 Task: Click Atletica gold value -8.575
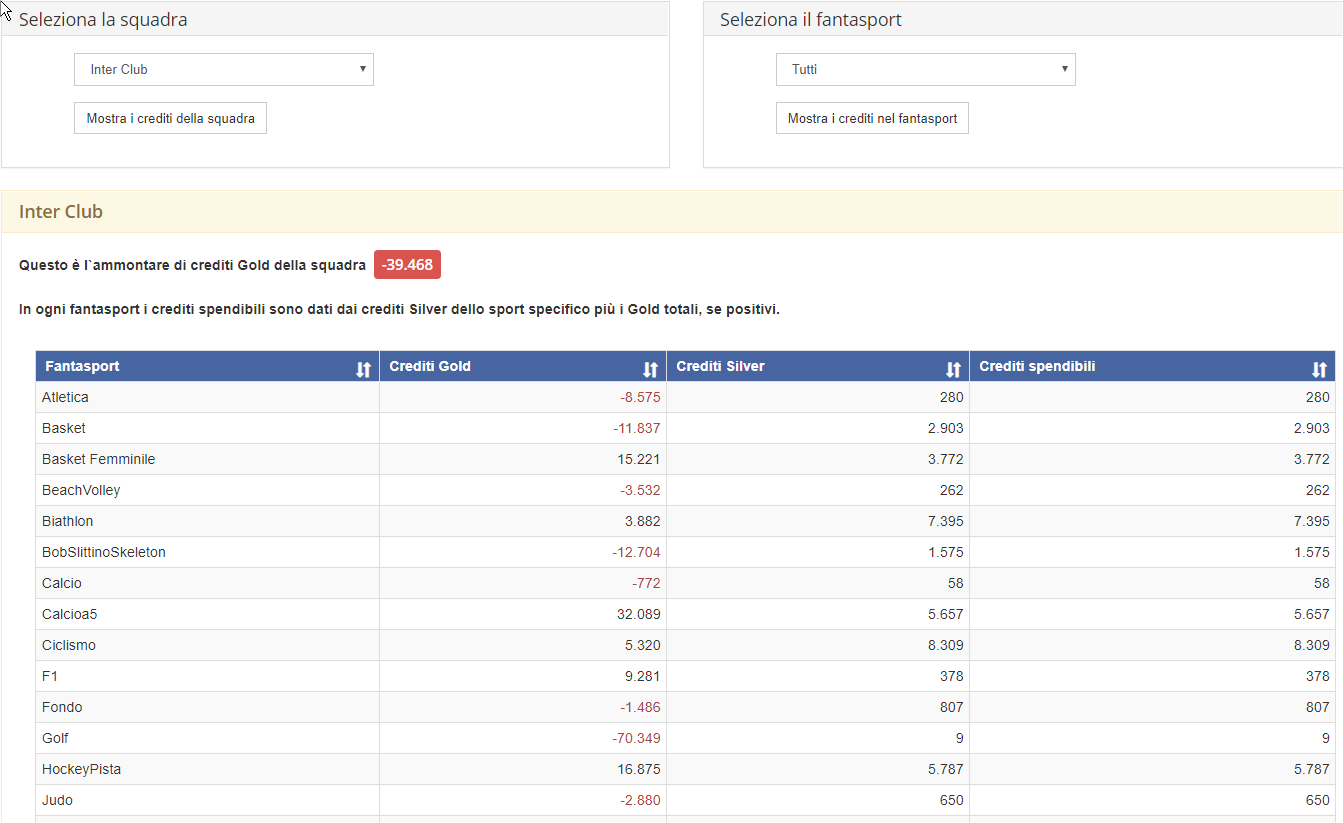point(640,397)
